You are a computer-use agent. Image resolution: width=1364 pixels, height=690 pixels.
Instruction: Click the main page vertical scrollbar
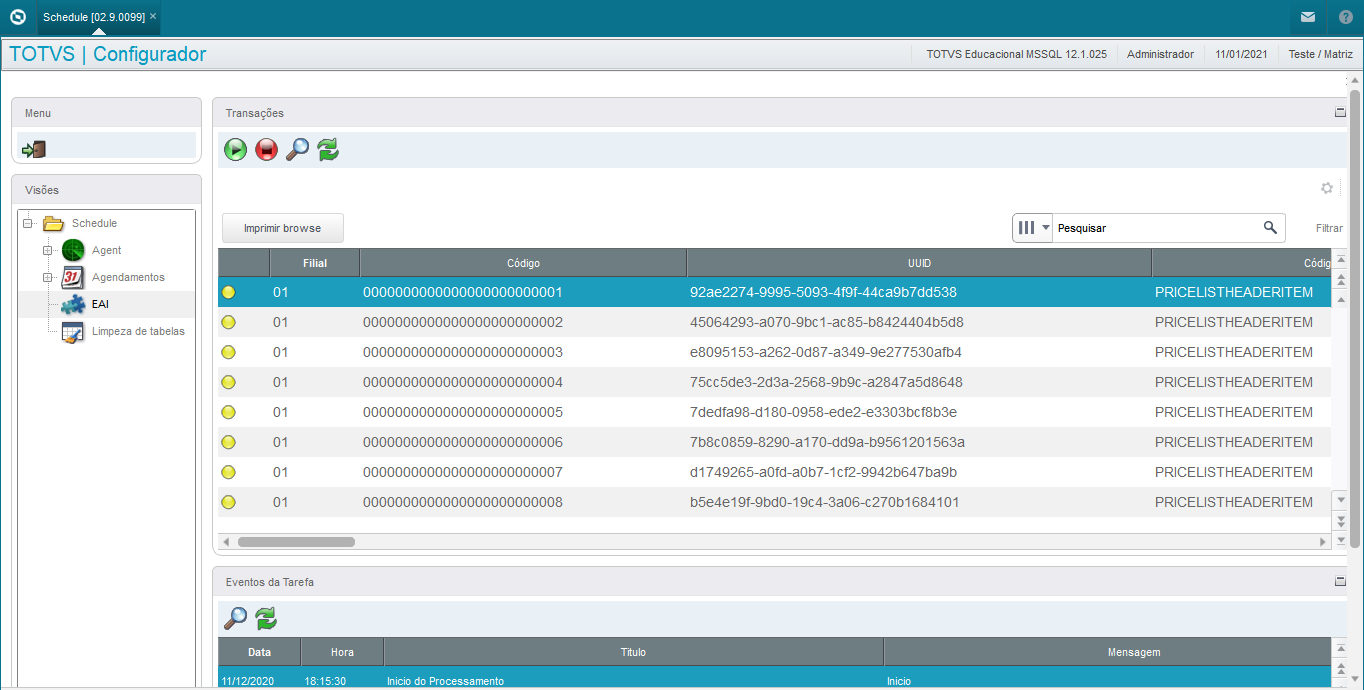point(1355,318)
